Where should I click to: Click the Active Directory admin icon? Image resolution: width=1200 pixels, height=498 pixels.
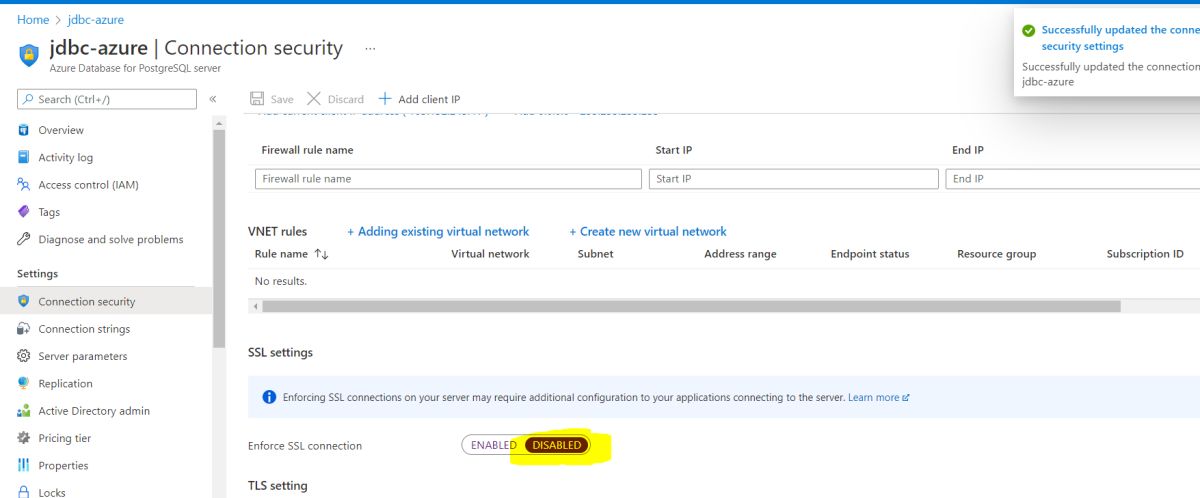[x=24, y=411]
